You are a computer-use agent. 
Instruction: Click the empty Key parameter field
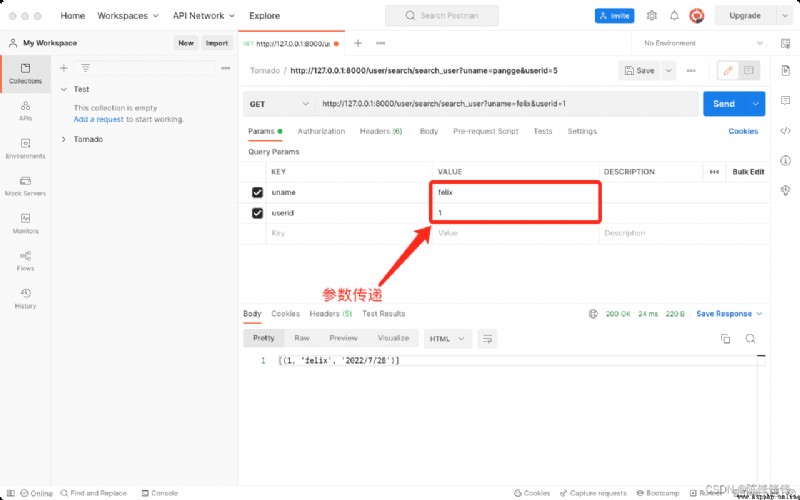coord(349,233)
